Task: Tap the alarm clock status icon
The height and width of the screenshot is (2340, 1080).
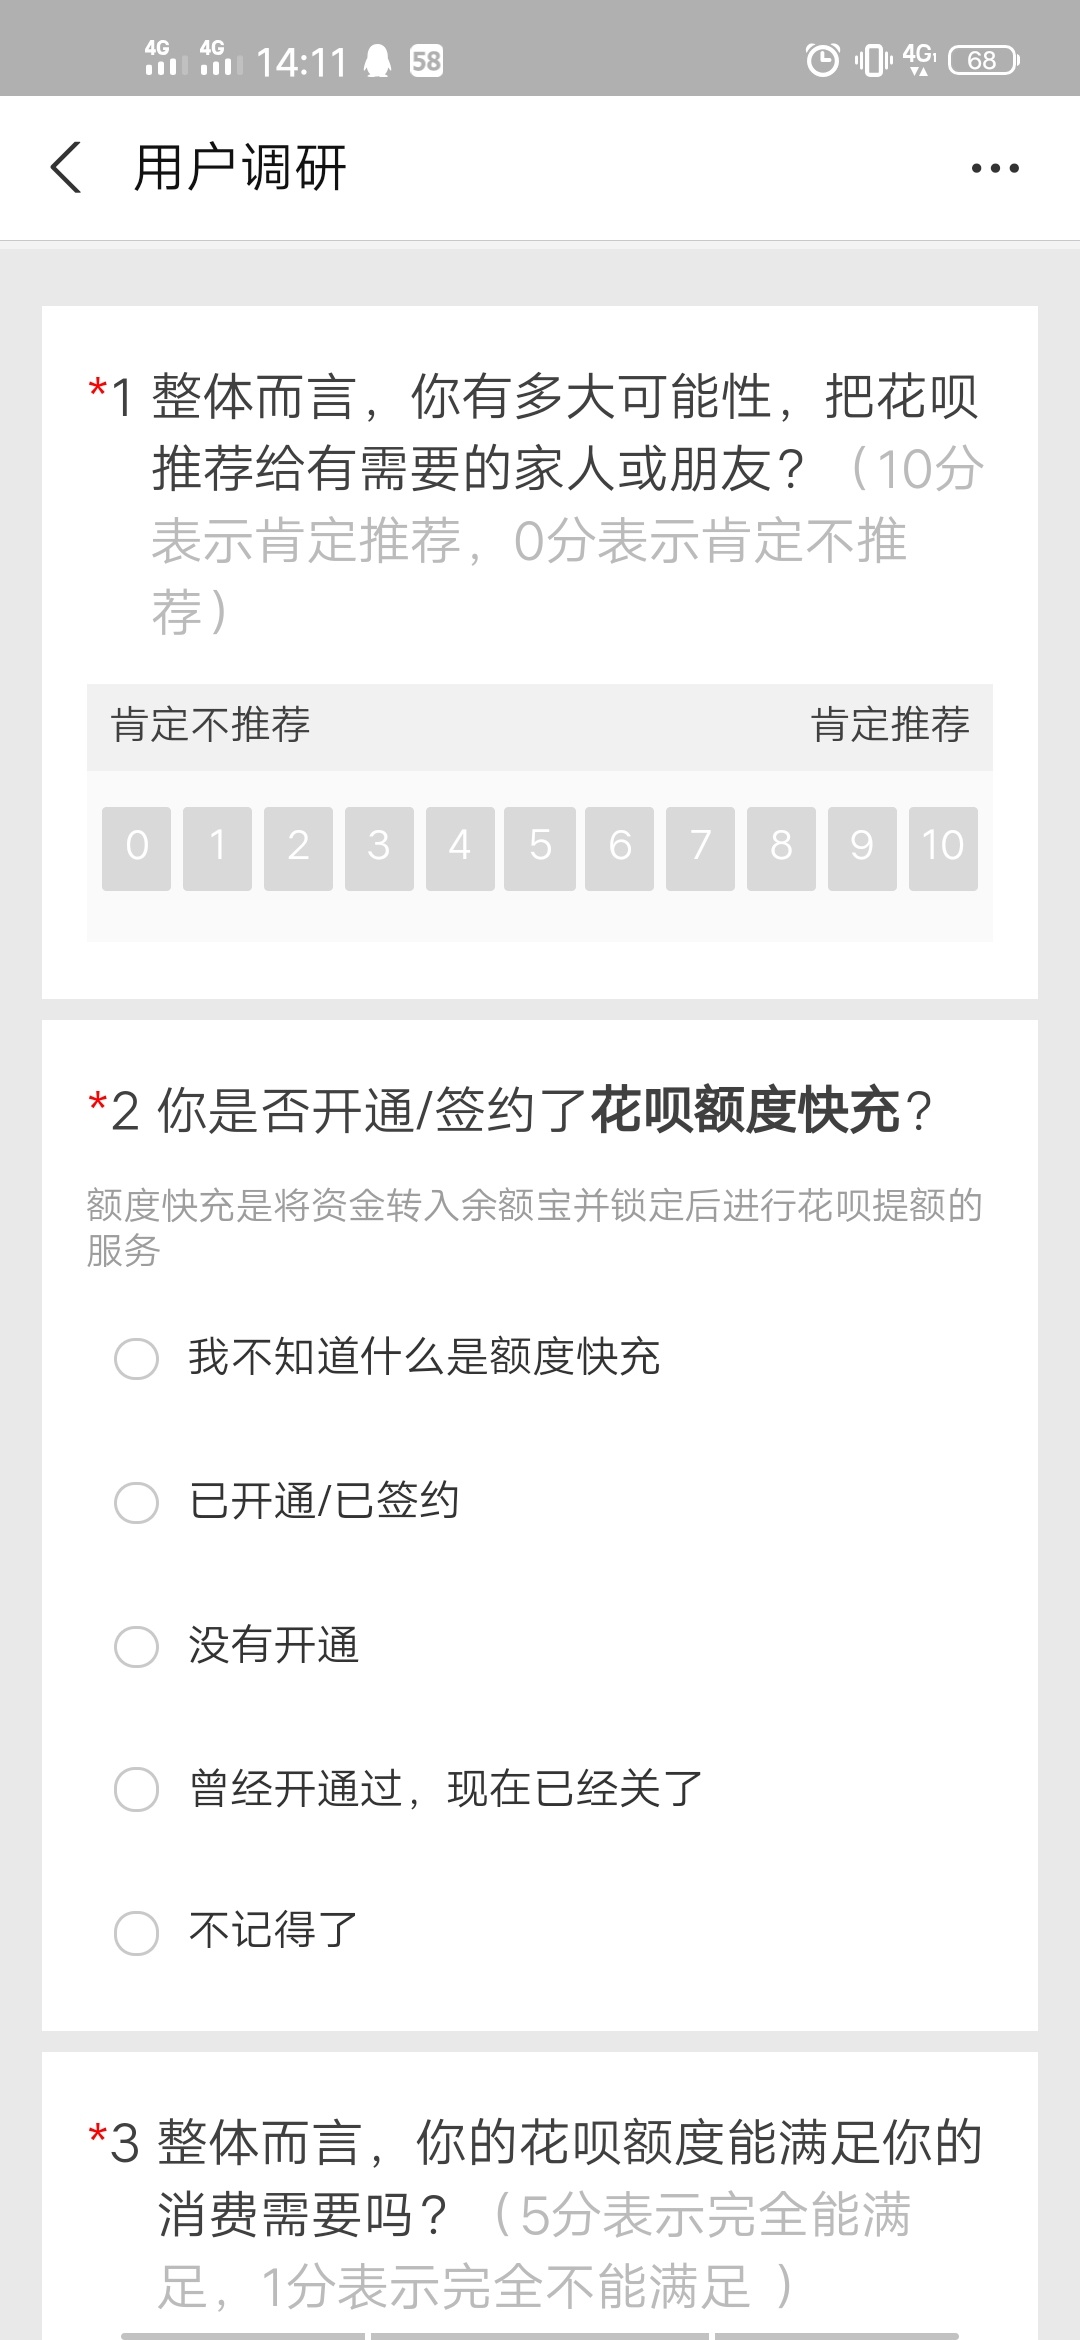Action: point(822,60)
